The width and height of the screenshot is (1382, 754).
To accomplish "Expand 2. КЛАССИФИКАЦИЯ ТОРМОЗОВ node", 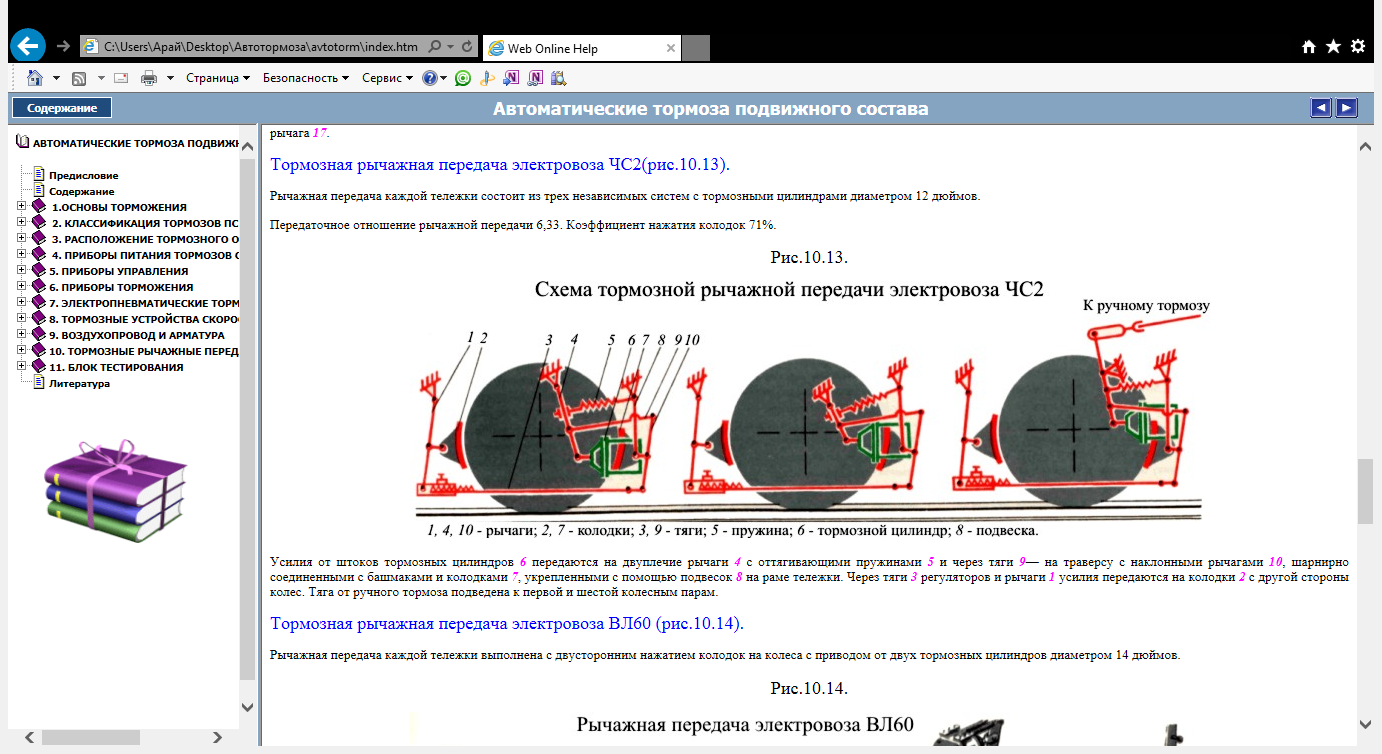I will (22, 223).
